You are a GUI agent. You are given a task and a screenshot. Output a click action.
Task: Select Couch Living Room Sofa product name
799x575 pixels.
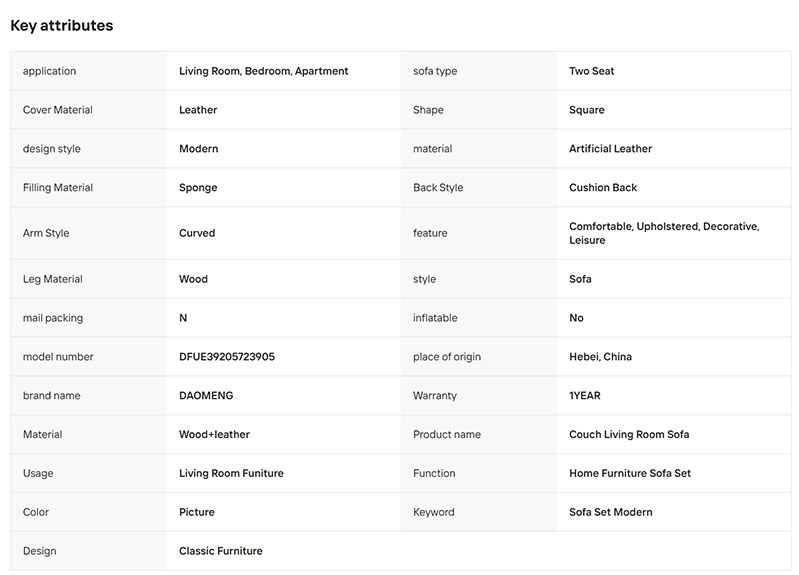point(629,434)
